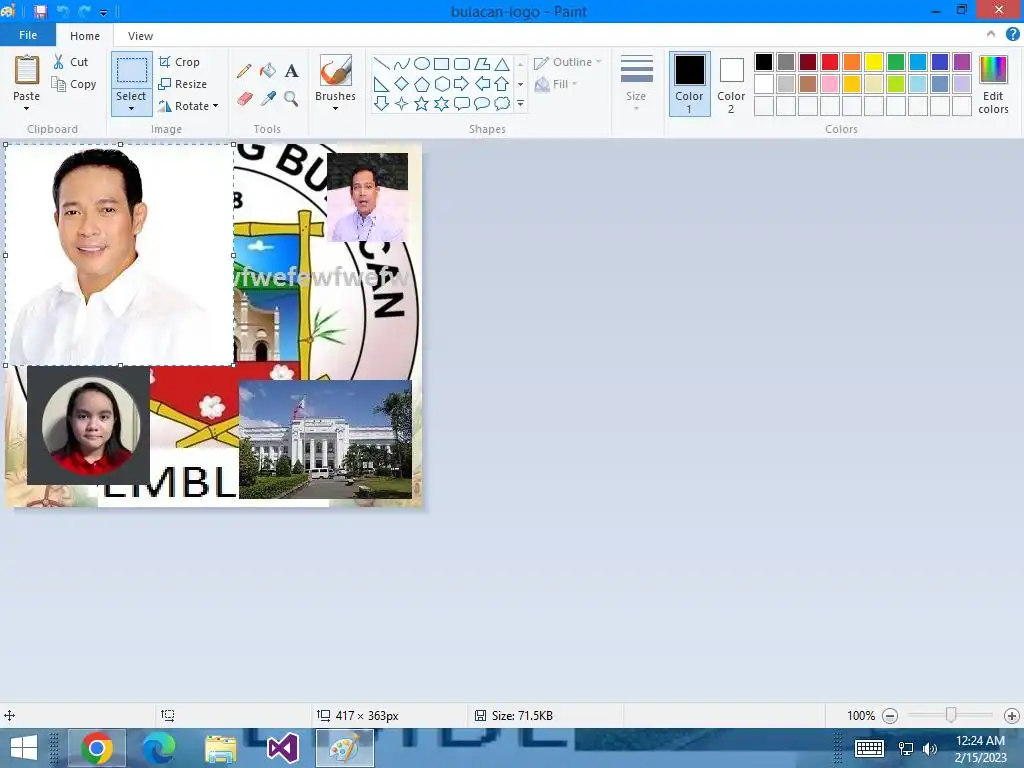Image resolution: width=1024 pixels, height=768 pixels.
Task: Select the Pencil tool
Action: [244, 71]
